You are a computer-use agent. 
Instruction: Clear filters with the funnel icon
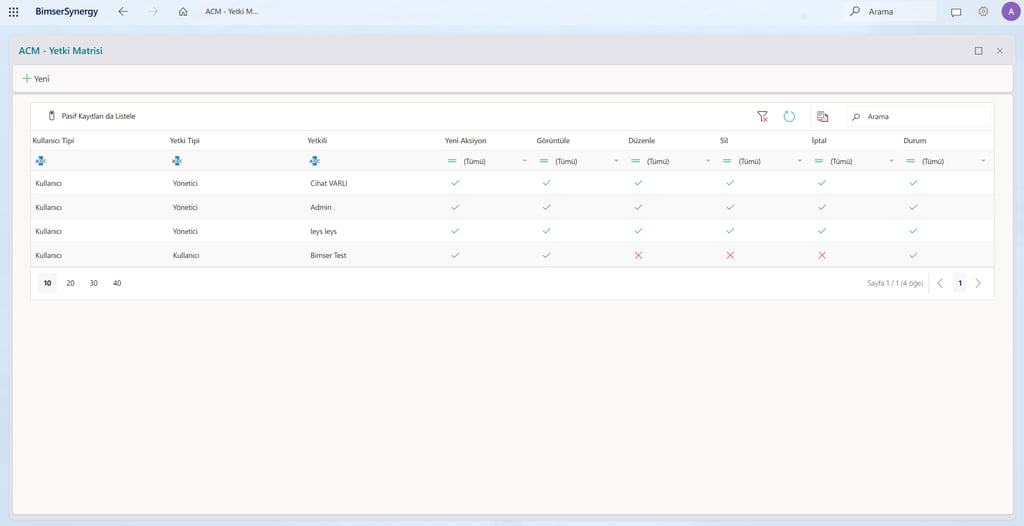762,116
